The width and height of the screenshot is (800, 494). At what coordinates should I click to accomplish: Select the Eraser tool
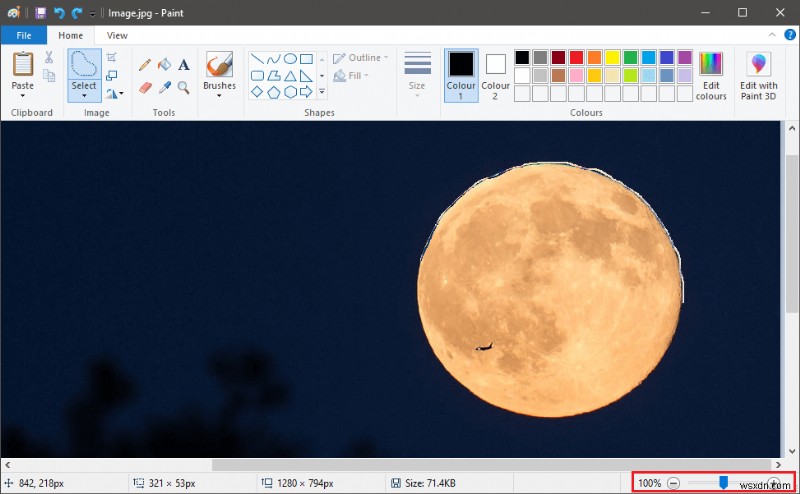click(x=144, y=89)
